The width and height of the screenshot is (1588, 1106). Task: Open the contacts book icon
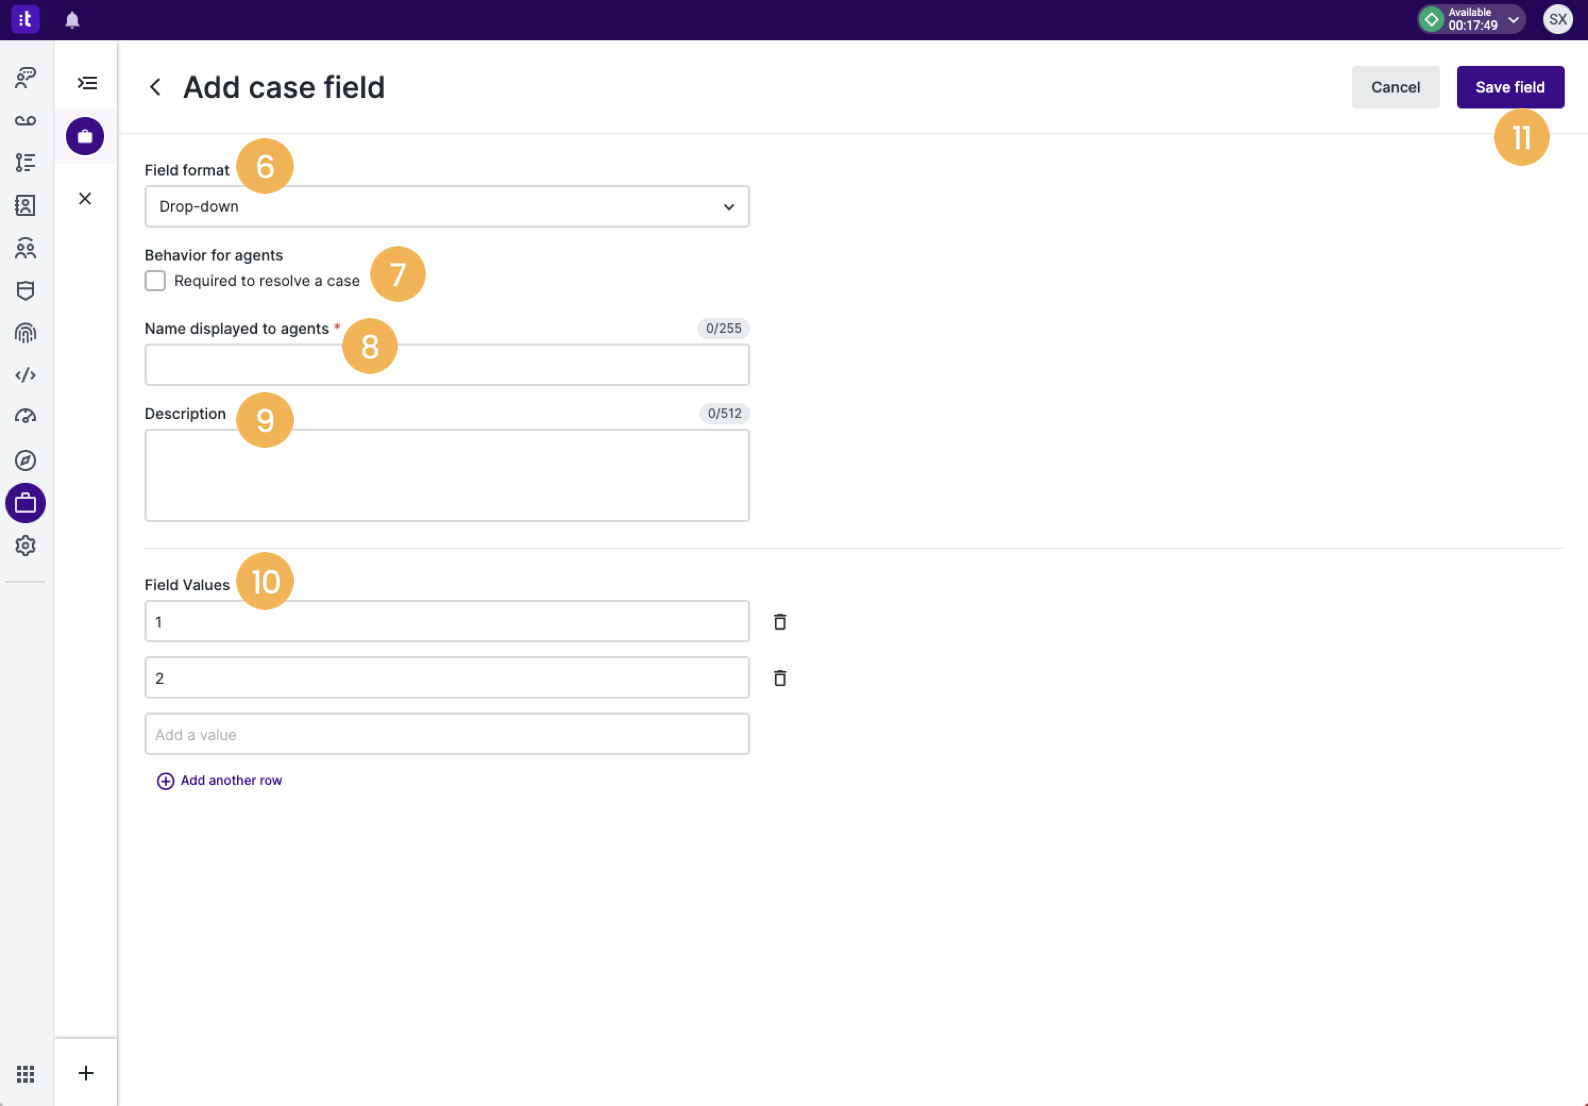(x=26, y=205)
